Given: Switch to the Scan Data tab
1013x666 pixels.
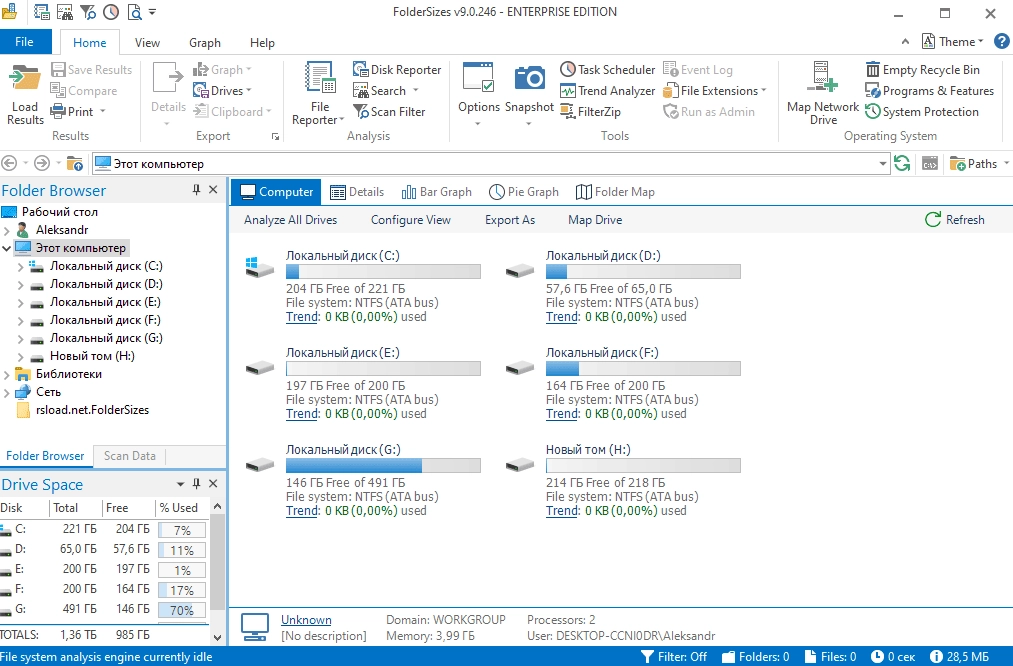Looking at the screenshot, I should [x=129, y=455].
